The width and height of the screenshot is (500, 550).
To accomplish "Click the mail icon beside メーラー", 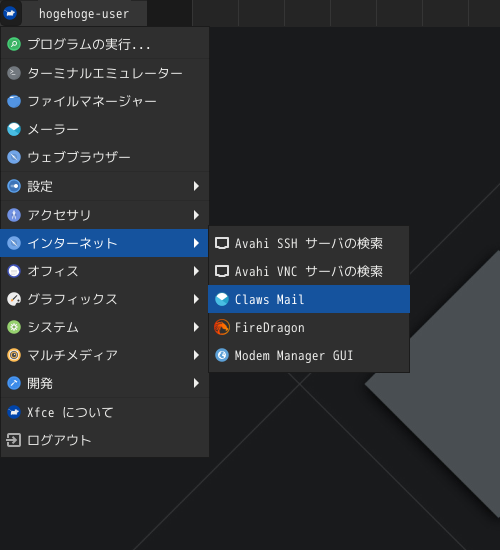I will coord(14,129).
